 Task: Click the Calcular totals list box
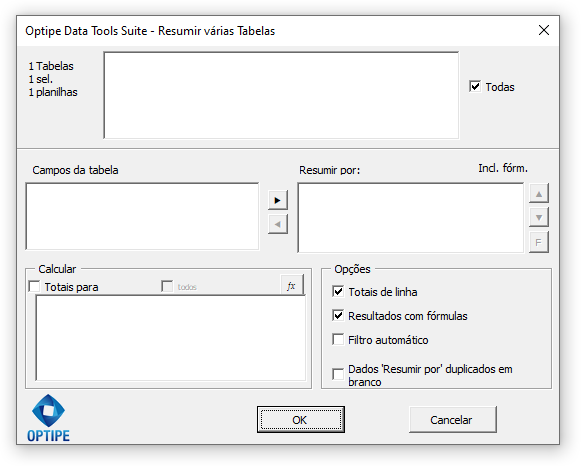(x=171, y=338)
